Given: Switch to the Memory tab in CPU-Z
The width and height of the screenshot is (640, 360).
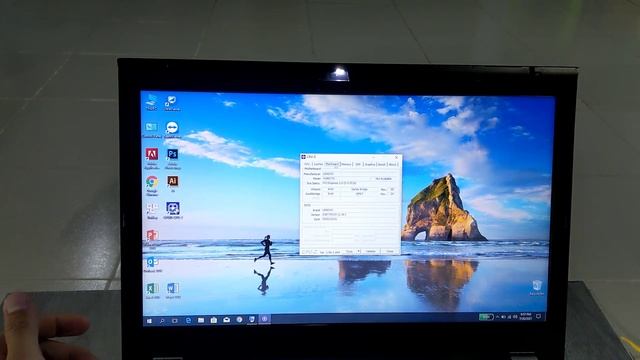Looking at the screenshot, I should click(347, 164).
